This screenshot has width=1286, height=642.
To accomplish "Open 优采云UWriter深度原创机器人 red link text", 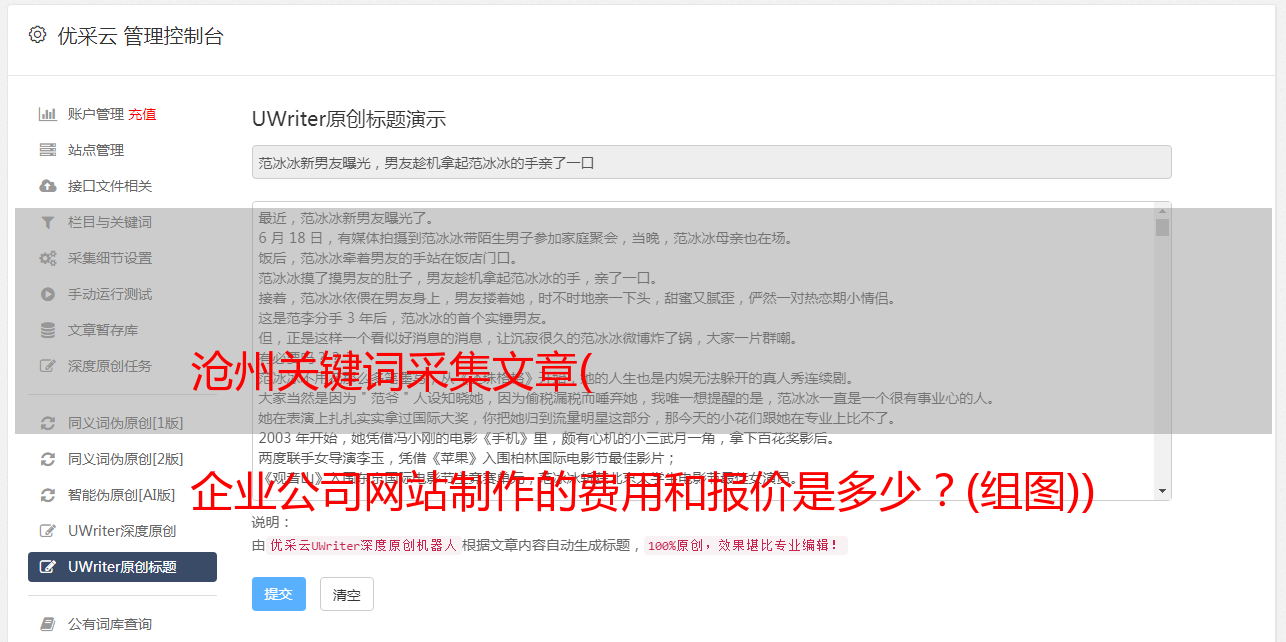I will (x=364, y=546).
